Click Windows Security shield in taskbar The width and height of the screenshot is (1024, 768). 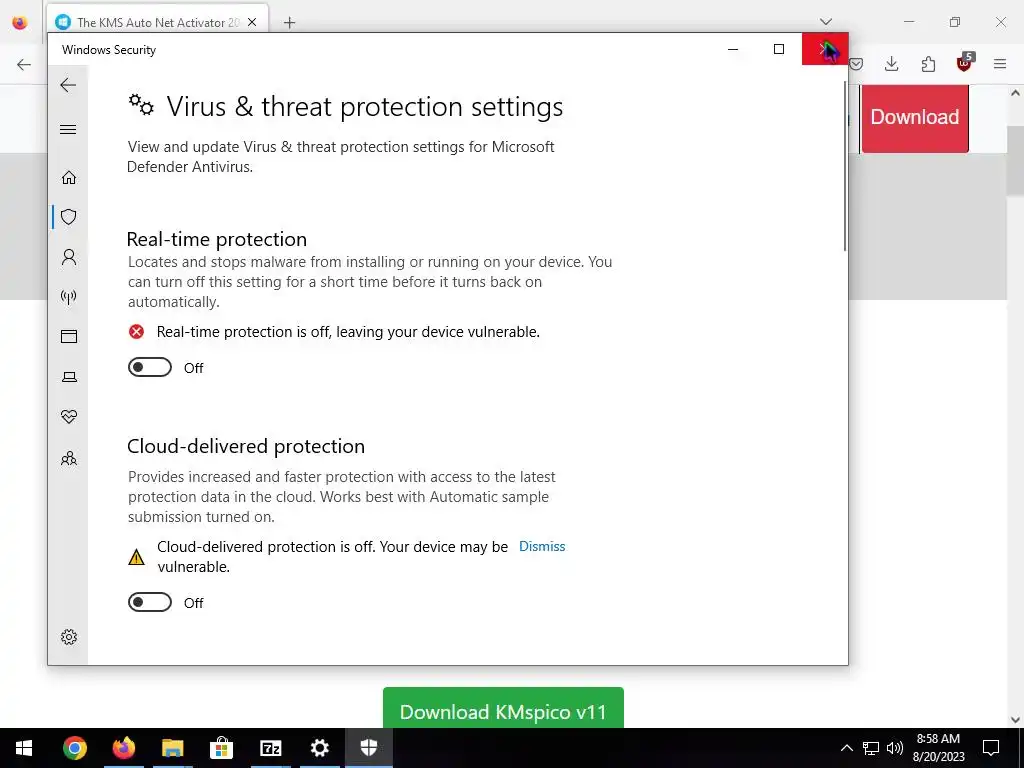[369, 748]
